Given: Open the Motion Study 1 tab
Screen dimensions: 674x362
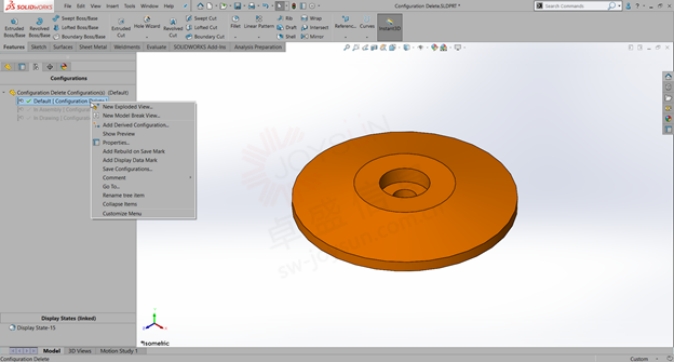Looking at the screenshot, I should [x=119, y=351].
